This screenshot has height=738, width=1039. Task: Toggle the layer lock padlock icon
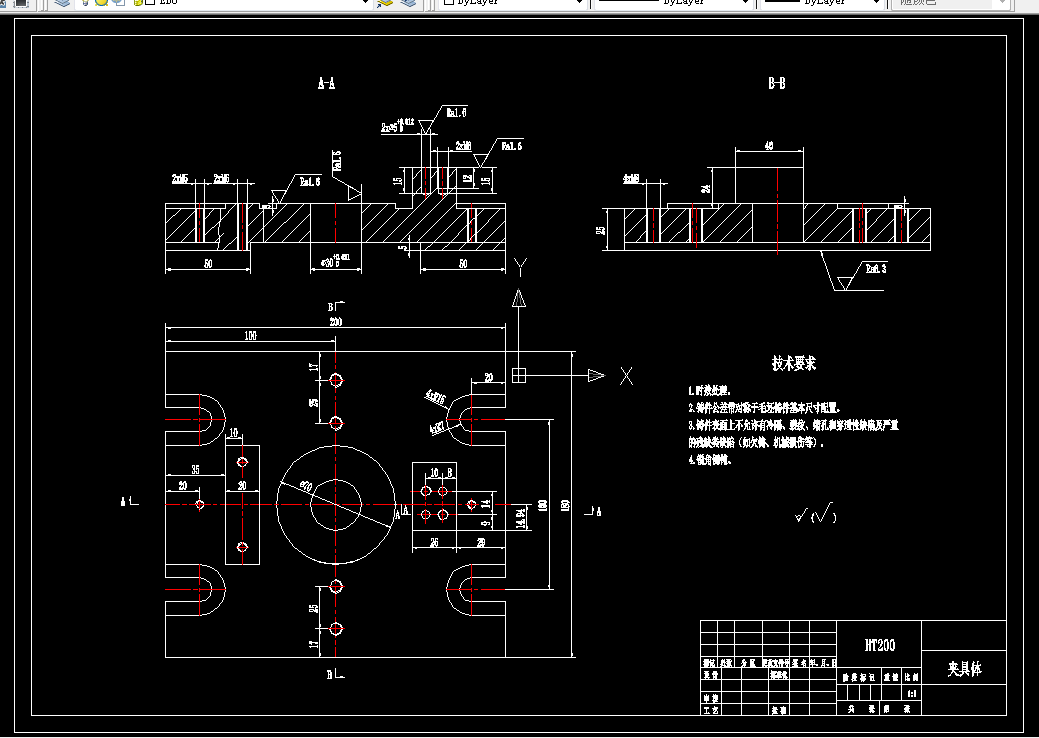tap(138, 2)
